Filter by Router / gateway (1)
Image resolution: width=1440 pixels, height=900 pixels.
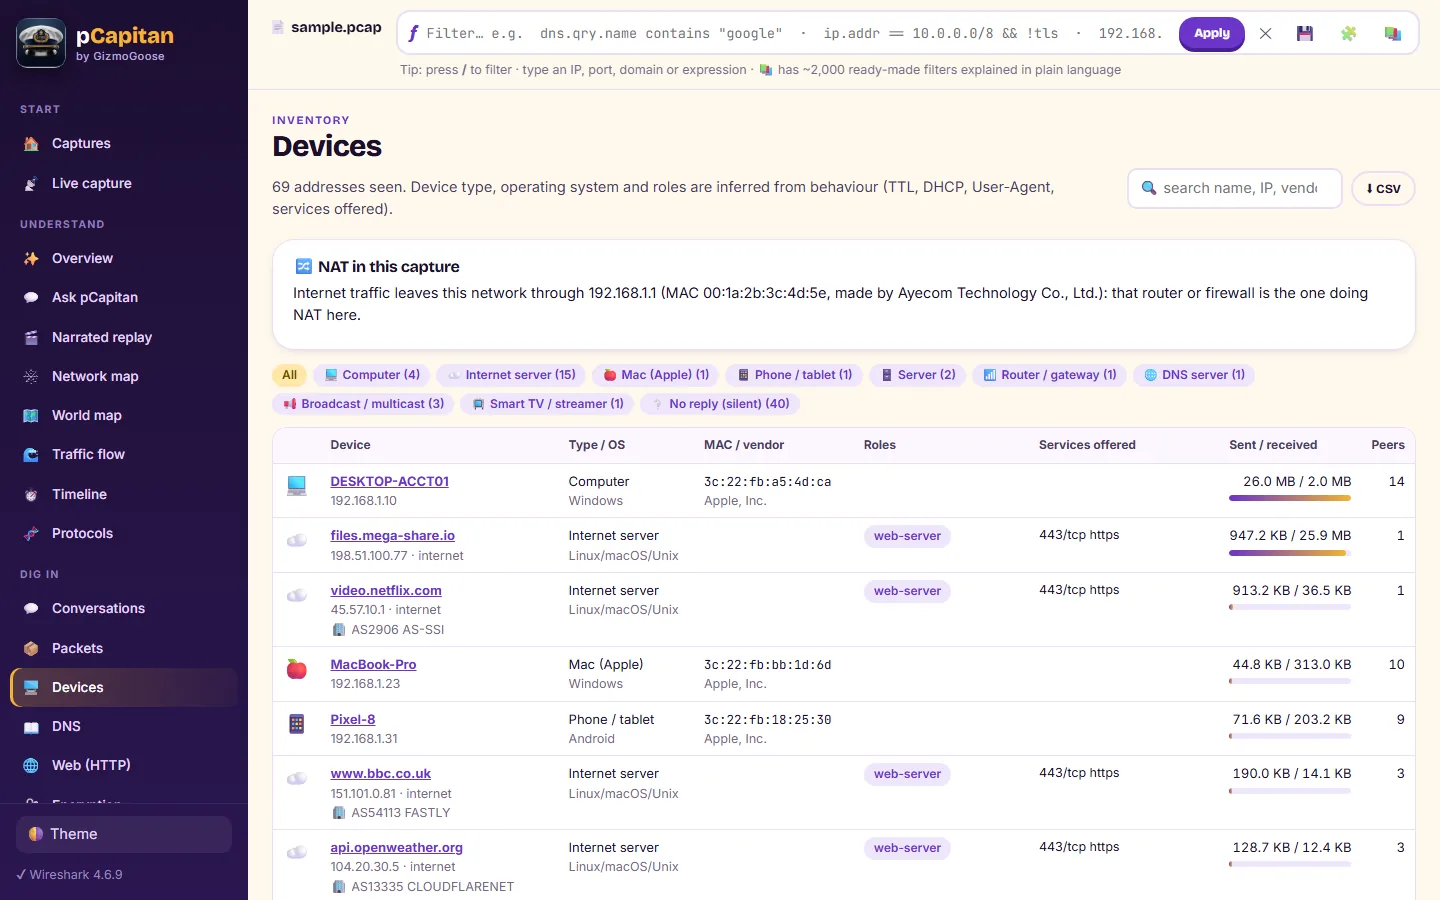point(1050,376)
